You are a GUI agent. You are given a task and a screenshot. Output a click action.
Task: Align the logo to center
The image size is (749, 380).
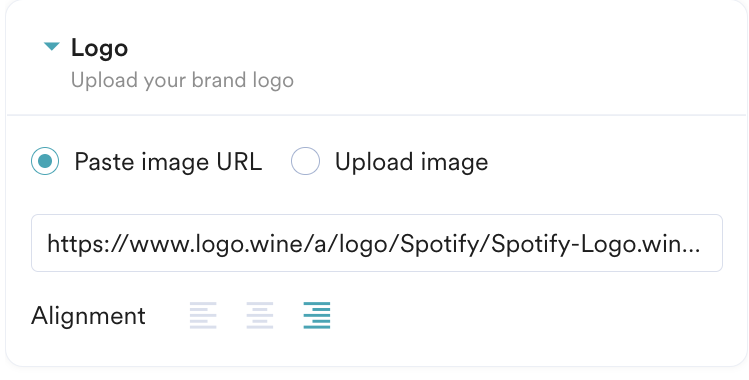pyautogui.click(x=260, y=315)
